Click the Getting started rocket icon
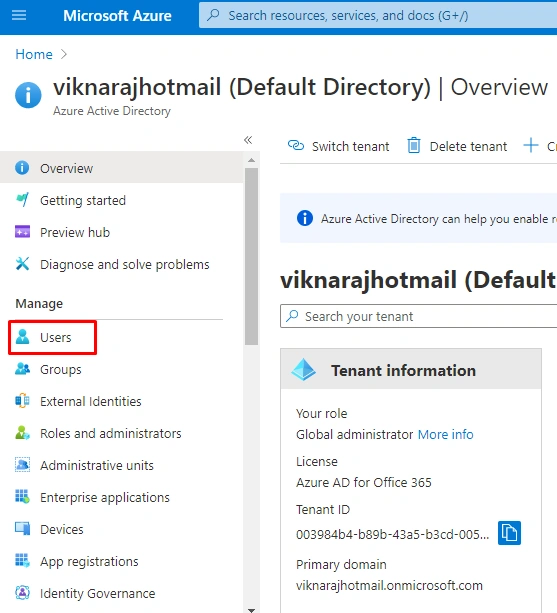The image size is (557, 613). click(x=22, y=199)
